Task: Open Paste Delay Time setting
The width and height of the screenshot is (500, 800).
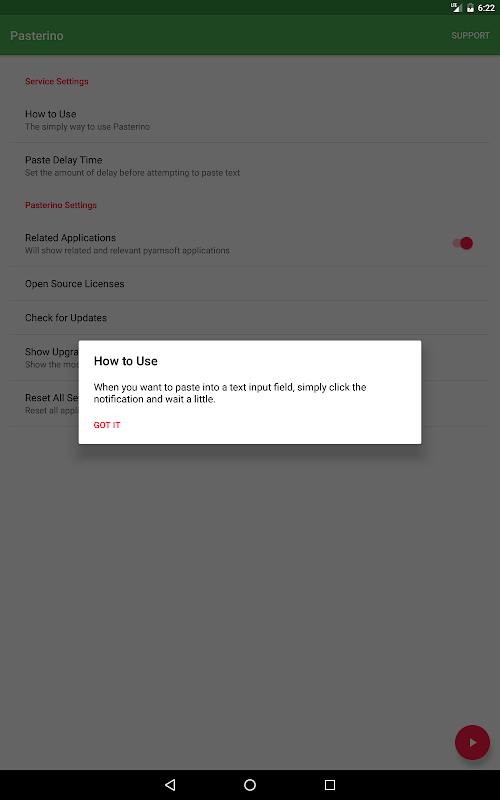Action: [x=250, y=166]
